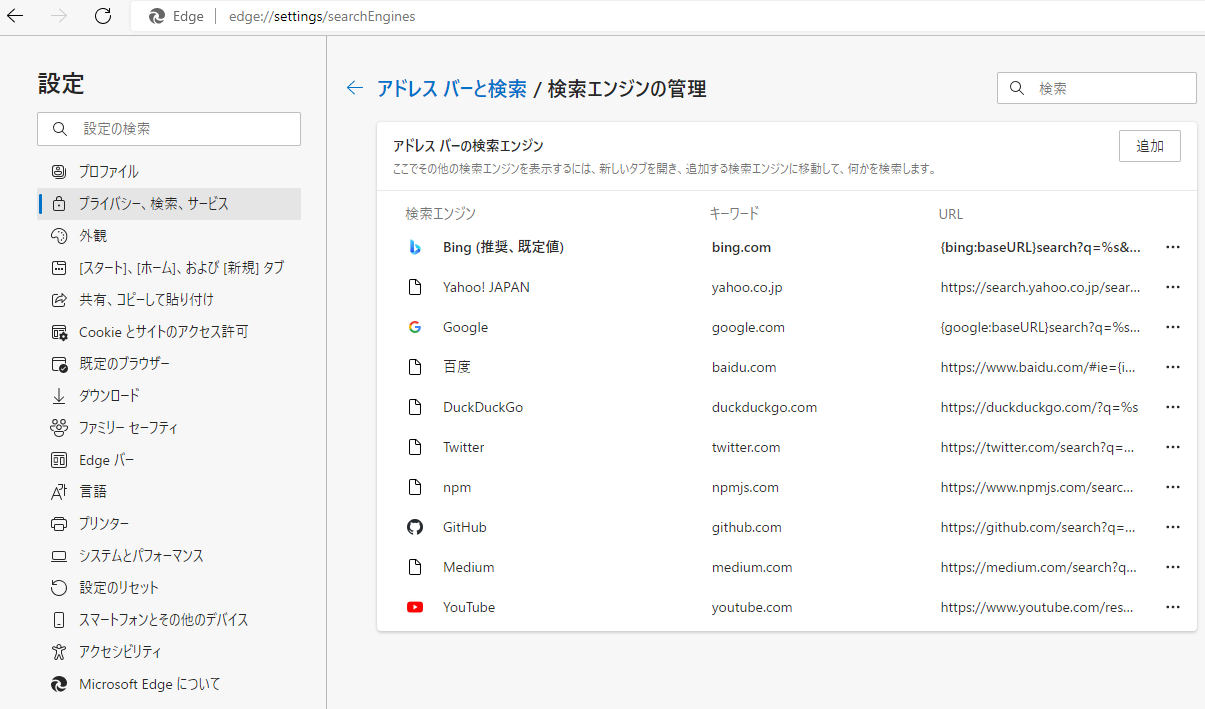This screenshot has height=709, width=1205.
Task: Click the URL column header
Action: pos(951,214)
